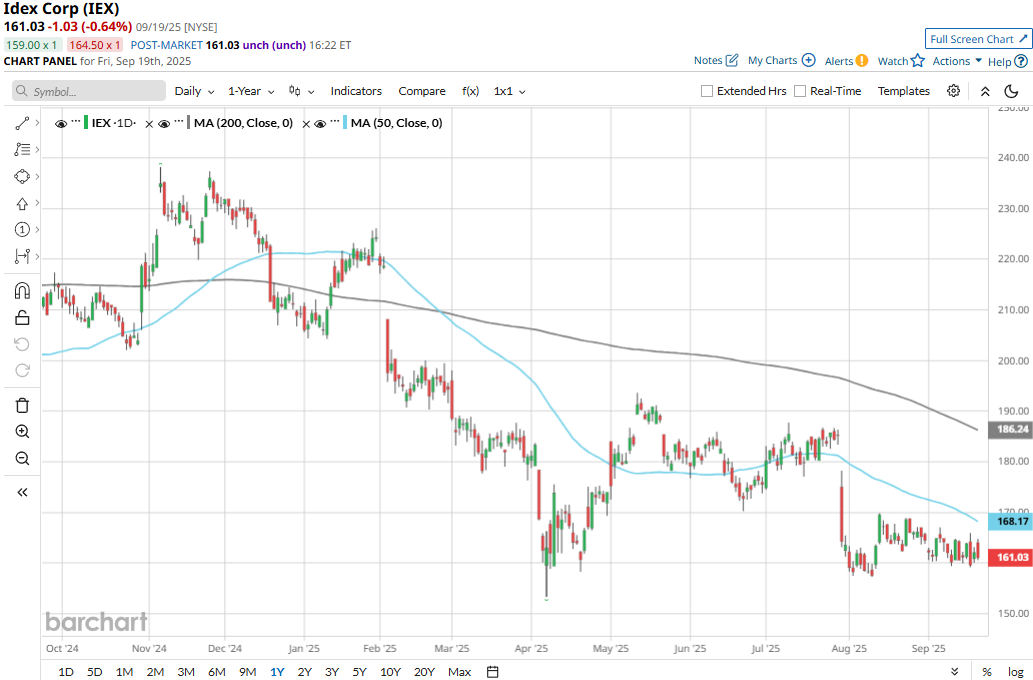The width and height of the screenshot is (1033, 680).
Task: Select the 6M time range tab
Action: tap(216, 671)
